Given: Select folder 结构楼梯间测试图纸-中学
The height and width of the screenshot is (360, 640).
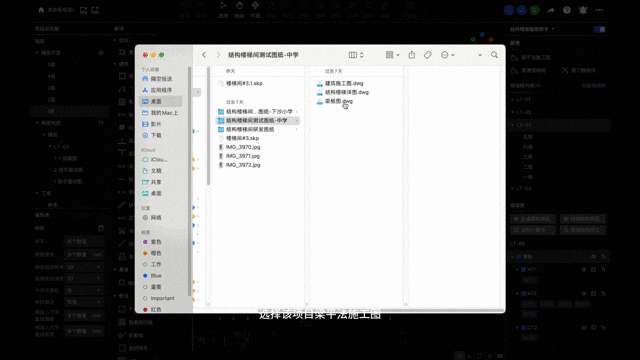Looking at the screenshot, I should (x=257, y=120).
